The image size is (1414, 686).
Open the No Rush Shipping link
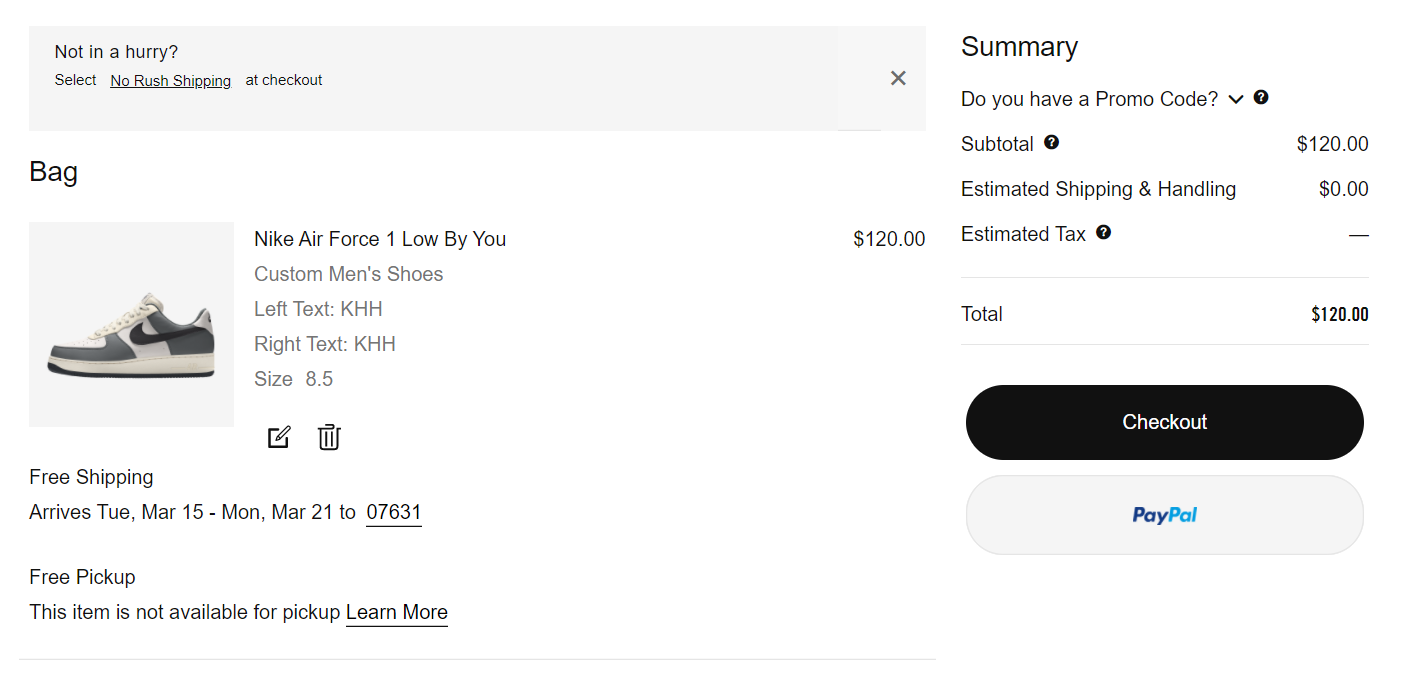(171, 81)
